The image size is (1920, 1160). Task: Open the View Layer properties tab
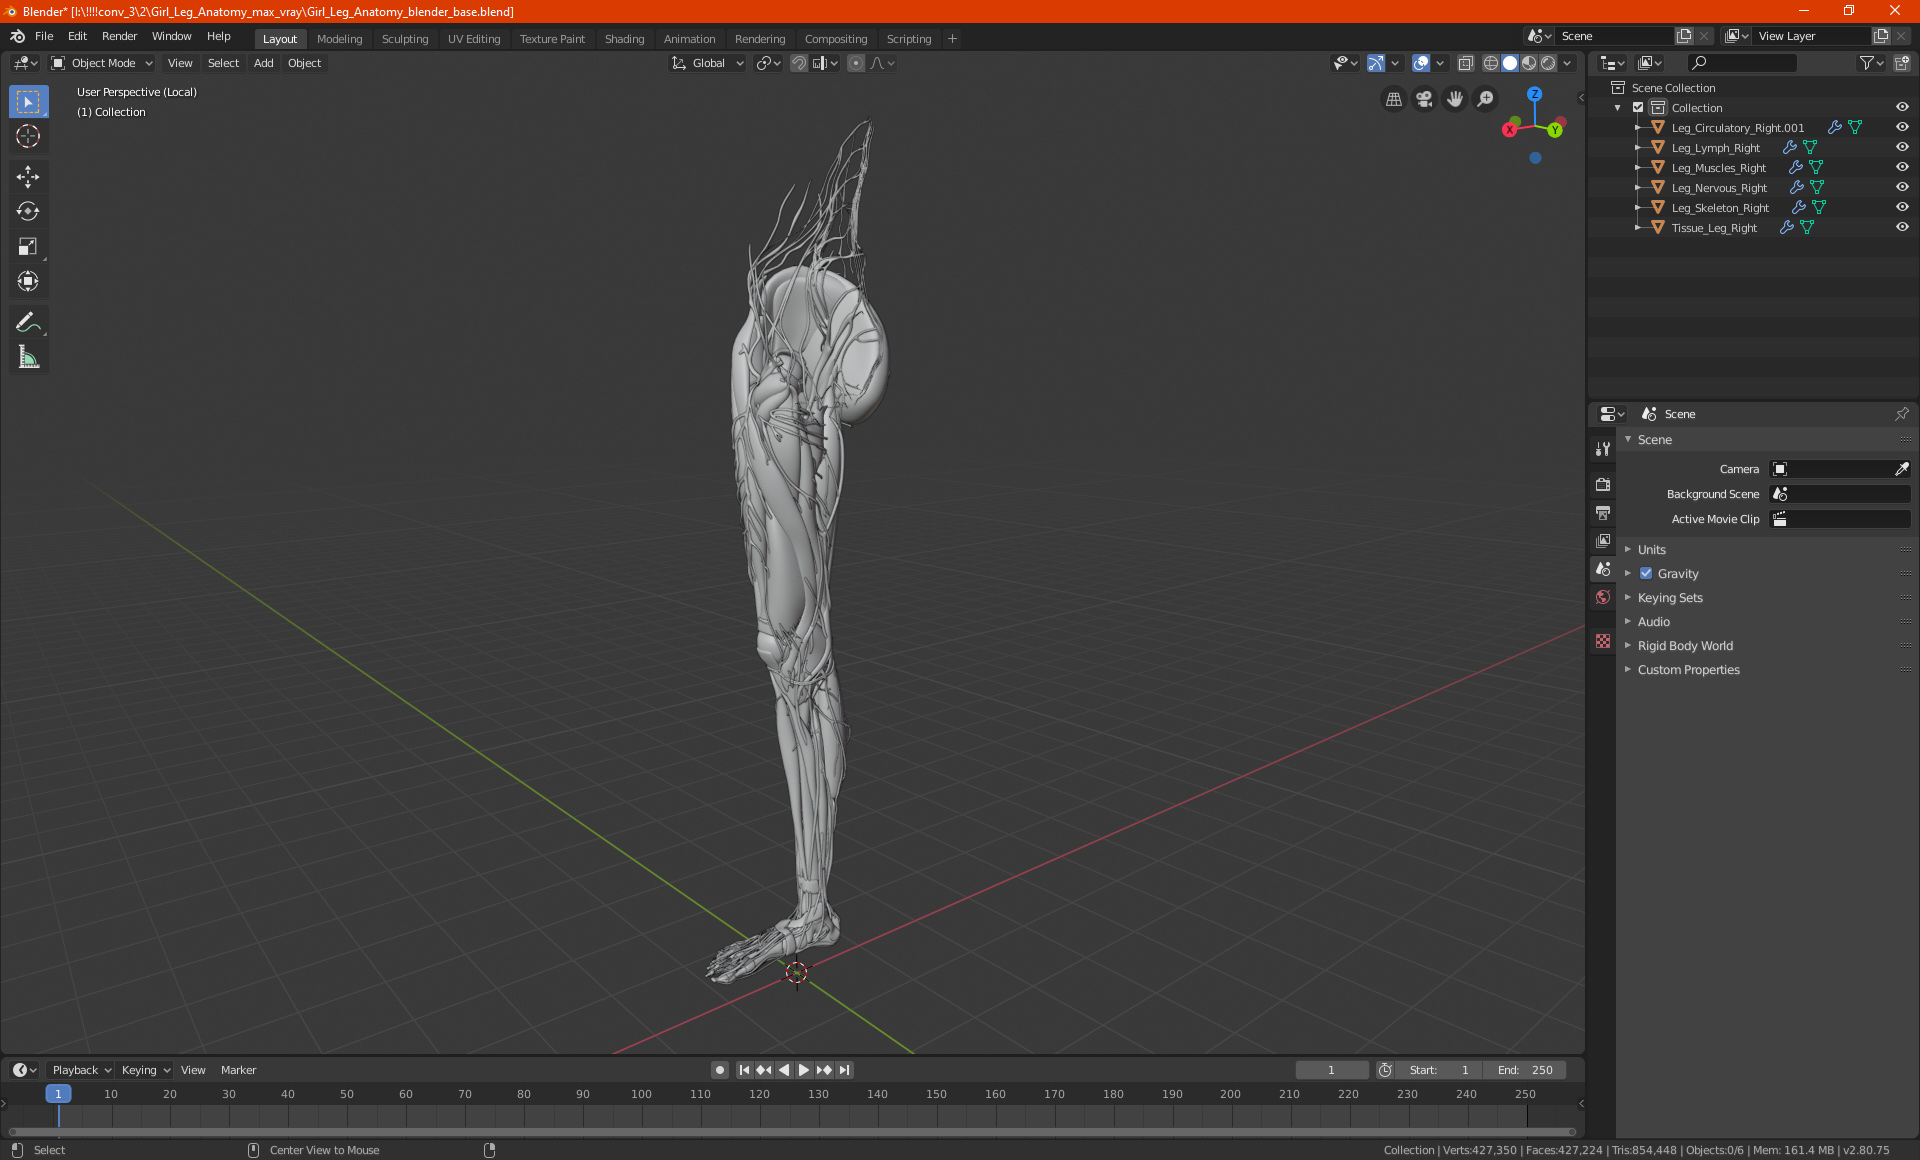coord(1603,541)
